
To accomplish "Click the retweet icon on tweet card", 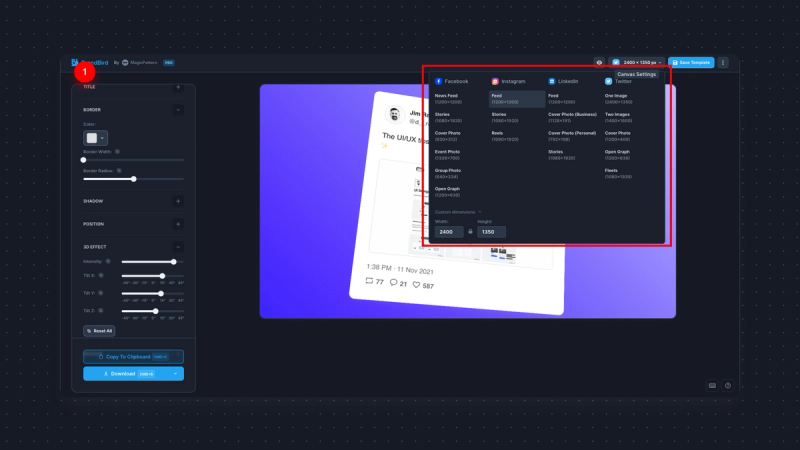I will point(369,281).
